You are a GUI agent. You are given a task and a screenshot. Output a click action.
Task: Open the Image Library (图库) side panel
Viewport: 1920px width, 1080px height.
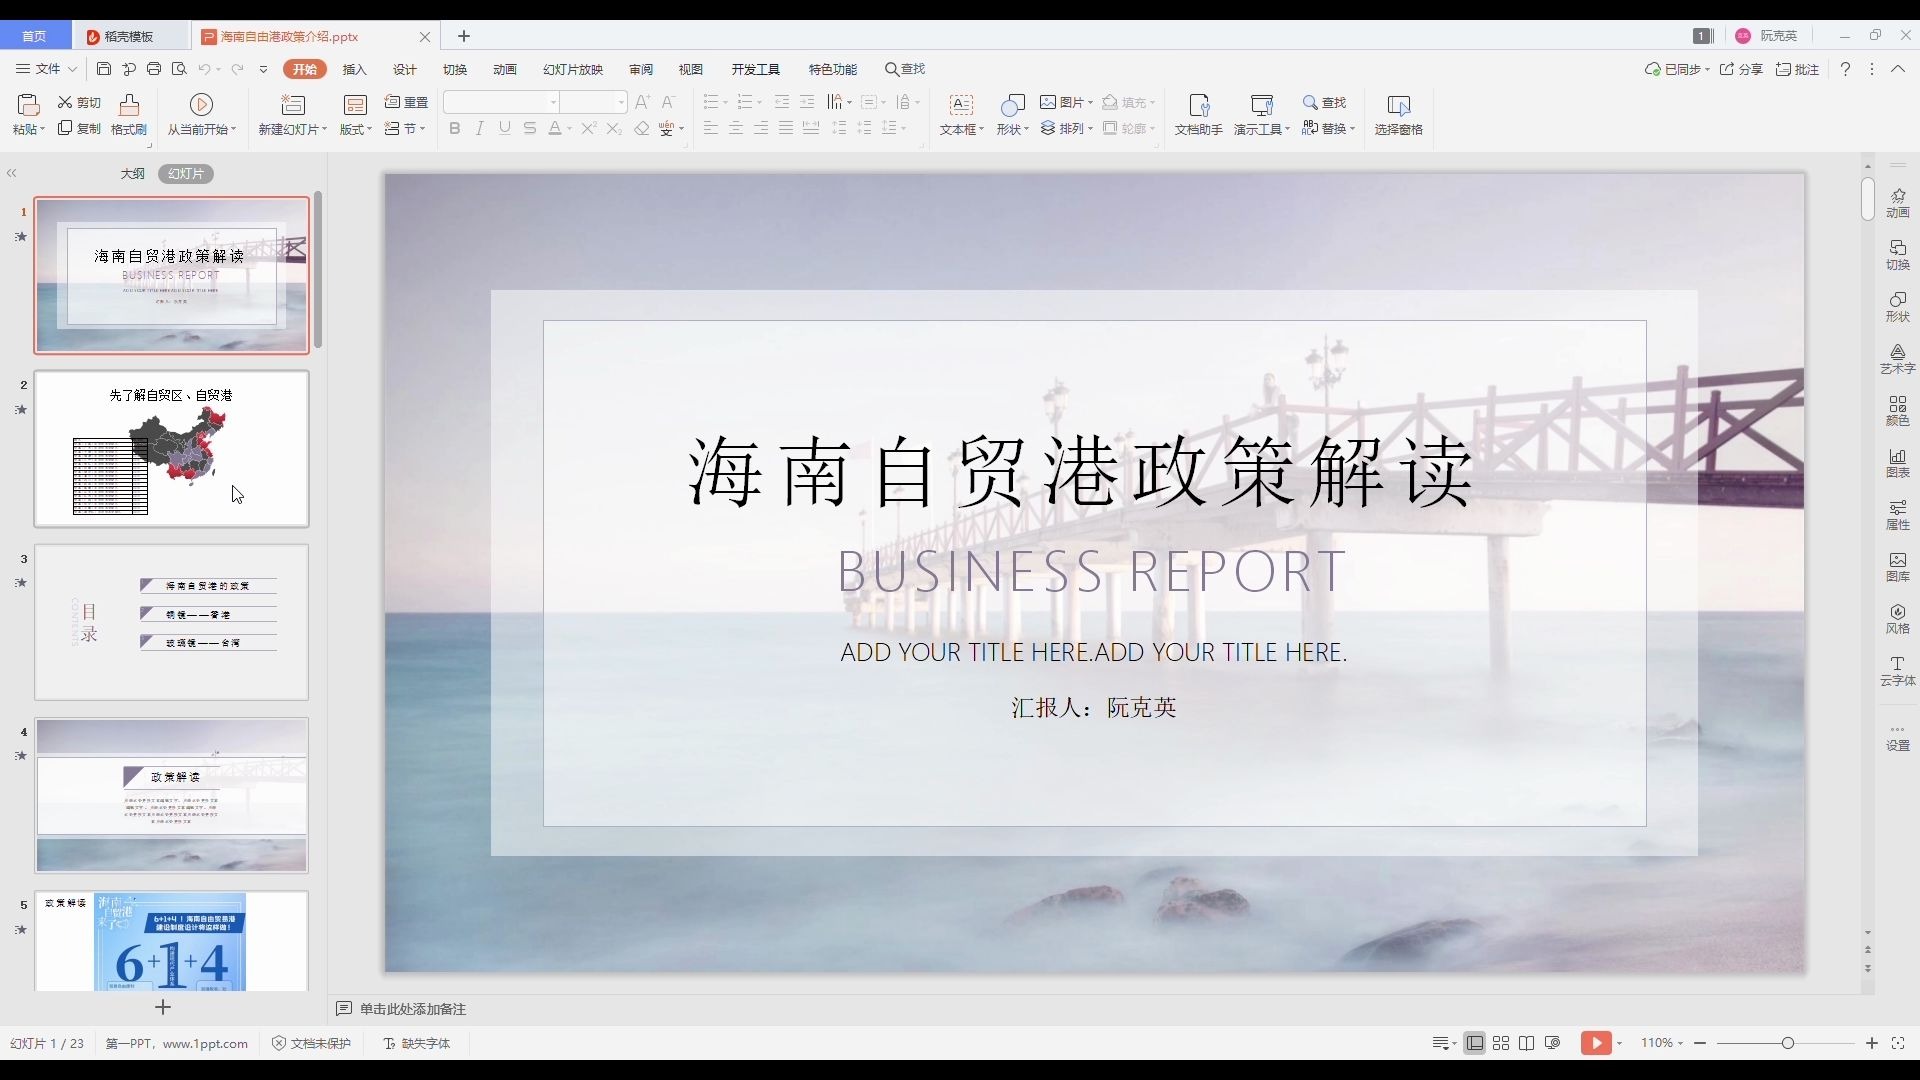coord(1898,566)
